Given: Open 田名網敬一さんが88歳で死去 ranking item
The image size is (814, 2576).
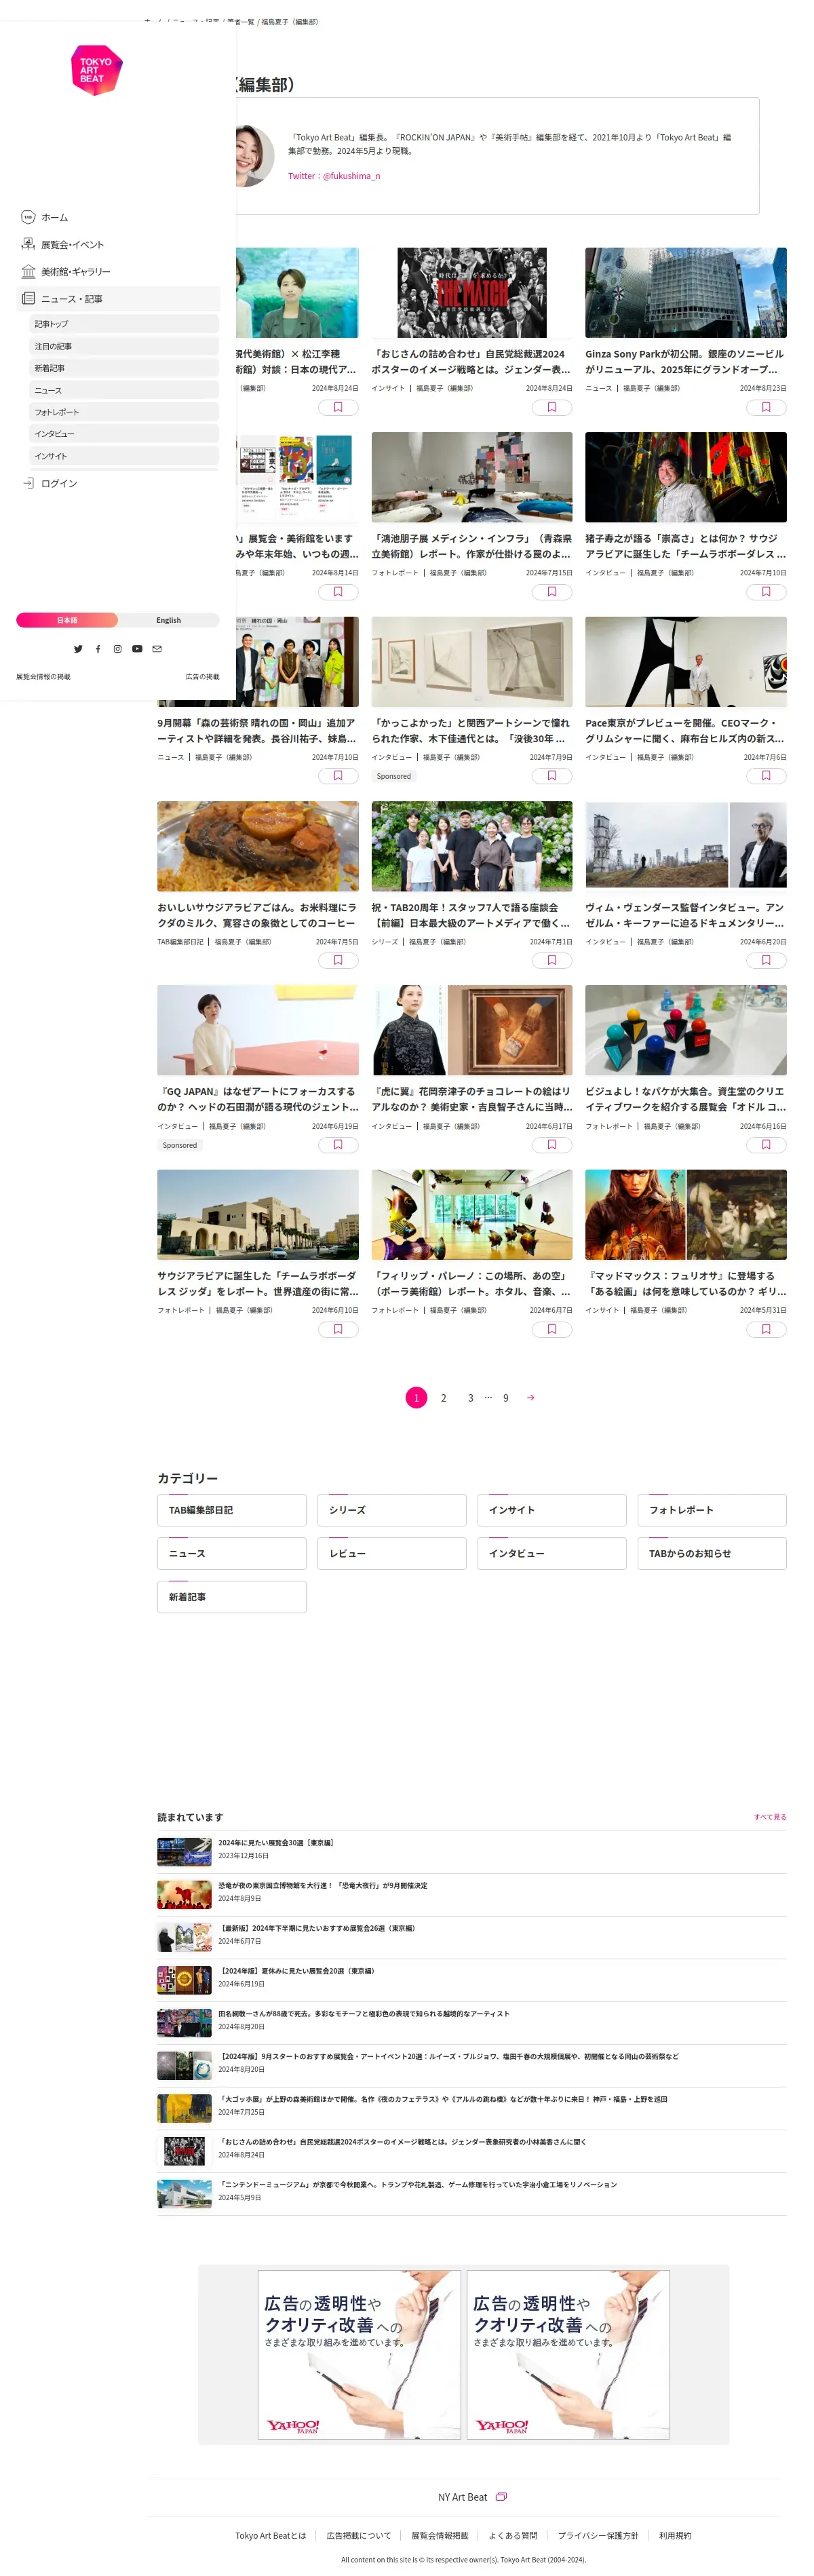Looking at the screenshot, I should point(471,2023).
